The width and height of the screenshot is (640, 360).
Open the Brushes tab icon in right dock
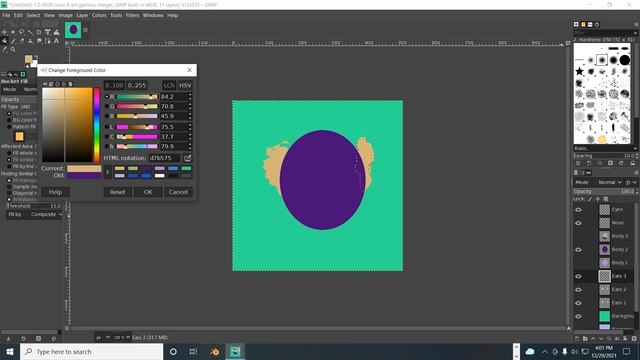[576, 24]
